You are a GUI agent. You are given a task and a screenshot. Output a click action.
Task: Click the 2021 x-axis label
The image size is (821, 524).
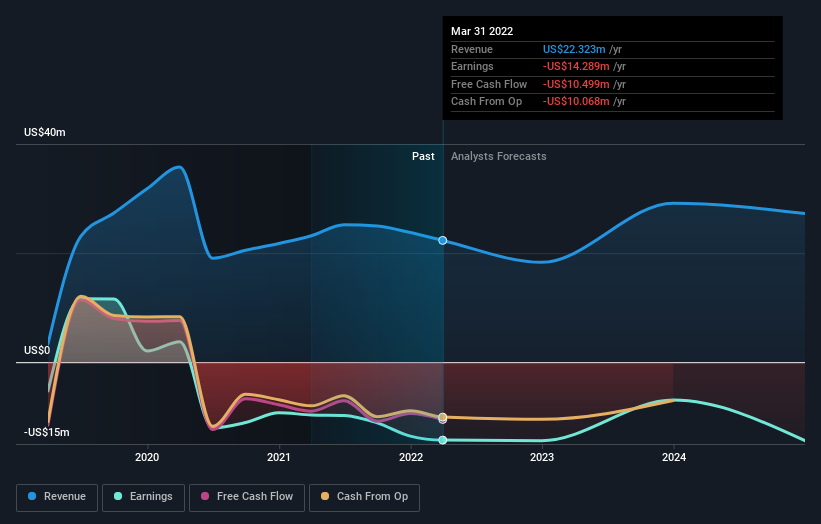point(279,457)
